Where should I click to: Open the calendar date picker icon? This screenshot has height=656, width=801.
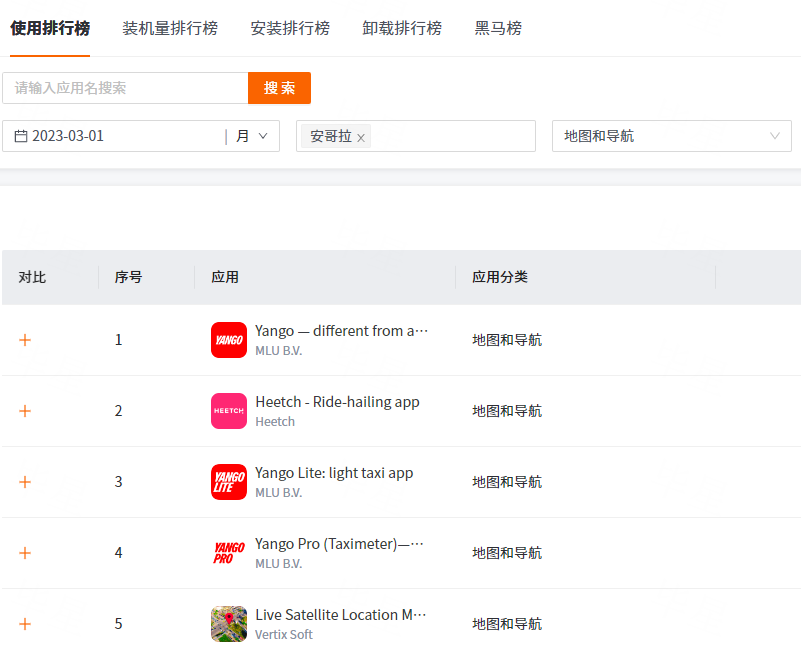[21, 136]
